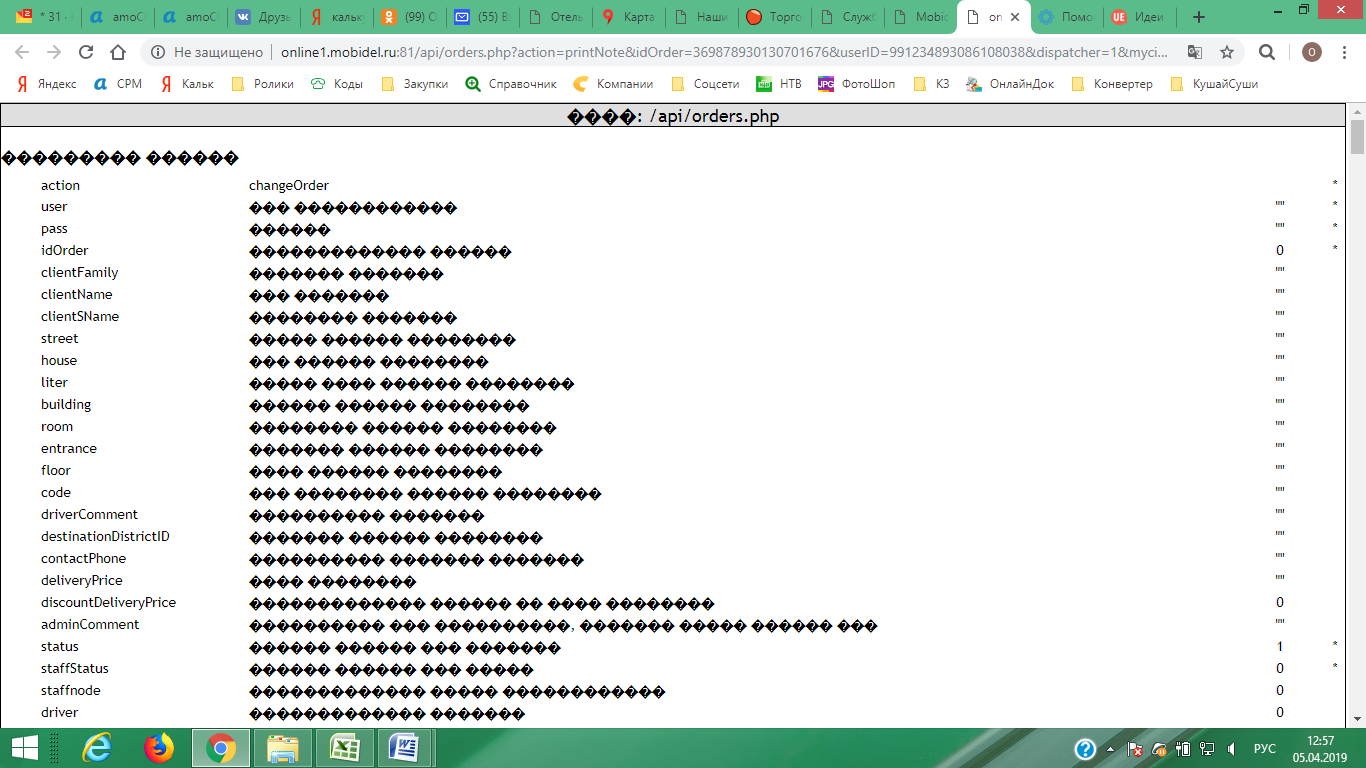Open a new browser tab
This screenshot has height=768, width=1366.
coord(1199,17)
